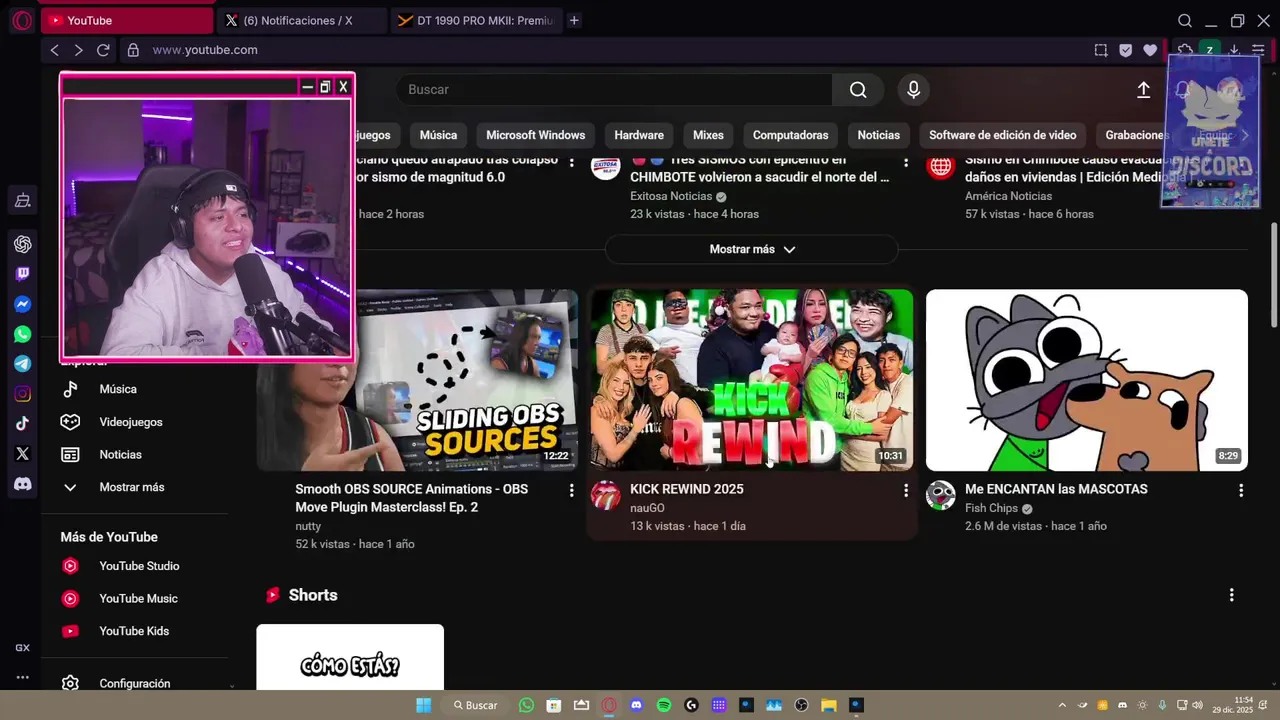Select Música filter chip
This screenshot has height=720, width=1280.
438,135
